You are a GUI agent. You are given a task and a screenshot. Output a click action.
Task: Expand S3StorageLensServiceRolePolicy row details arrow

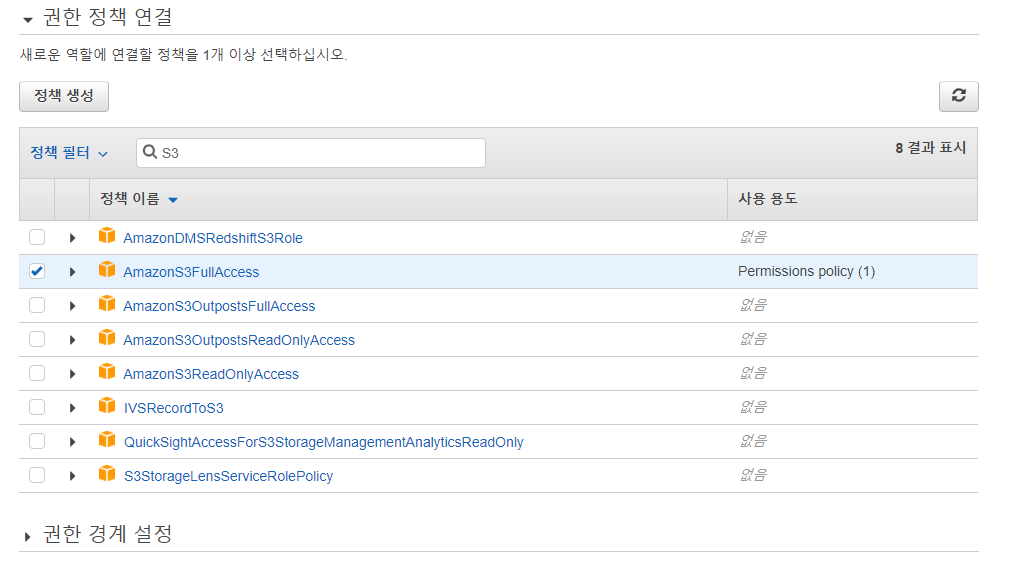(72, 477)
